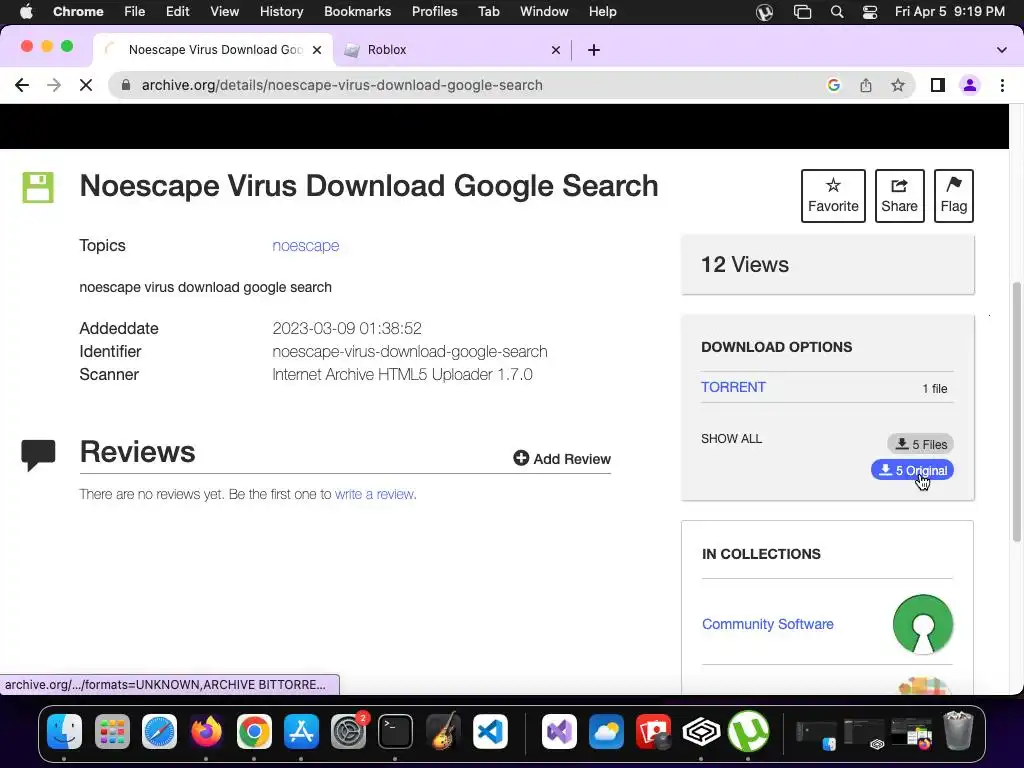The width and height of the screenshot is (1024, 768).
Task: Open the Tab menu
Action: click(x=488, y=12)
